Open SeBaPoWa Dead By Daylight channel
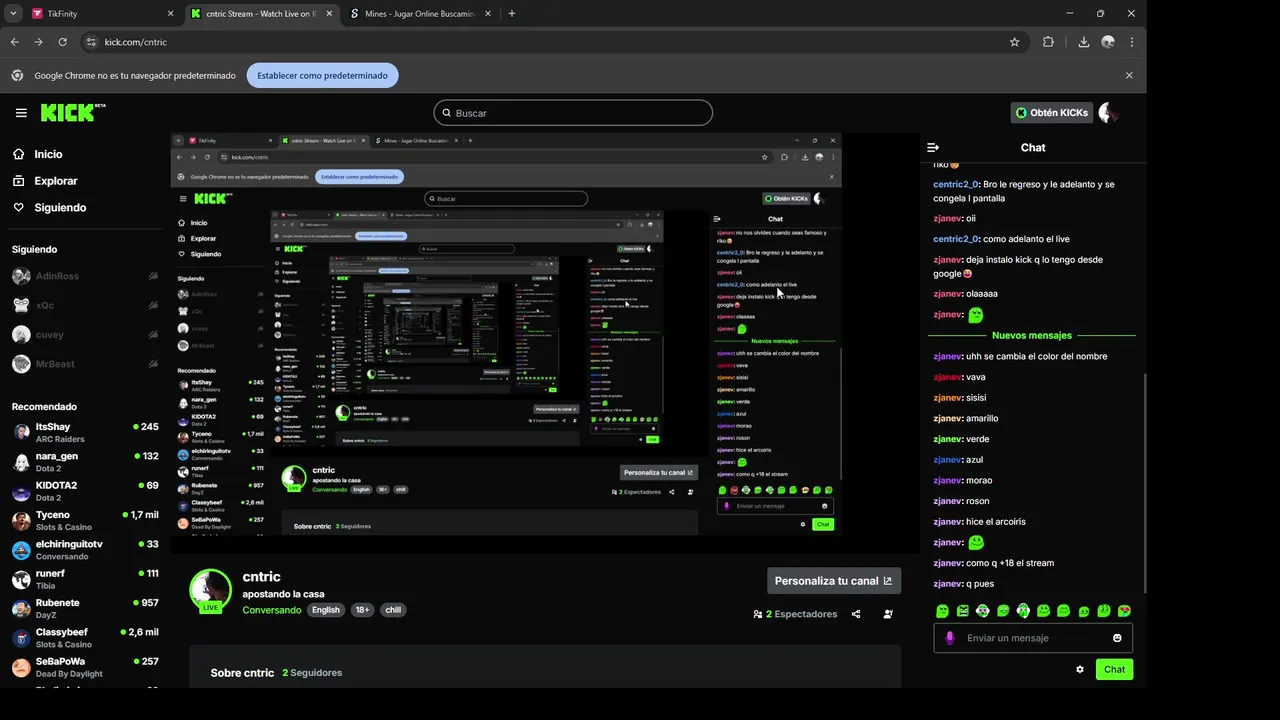 [x=85, y=667]
